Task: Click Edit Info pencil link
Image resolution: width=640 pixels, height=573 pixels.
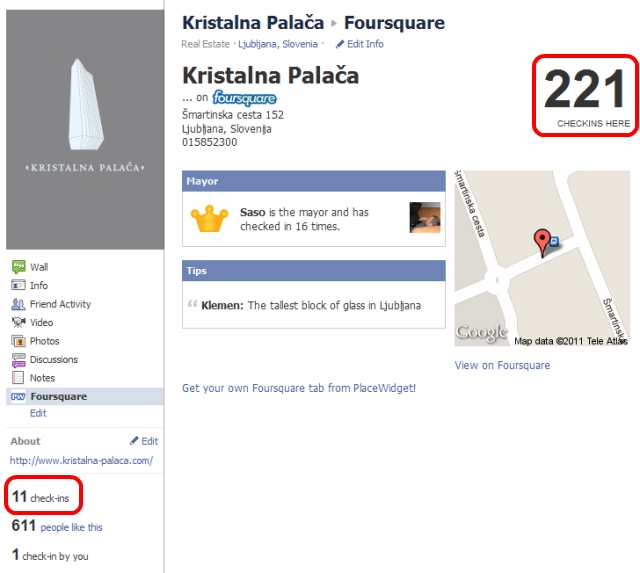Action: (x=360, y=44)
